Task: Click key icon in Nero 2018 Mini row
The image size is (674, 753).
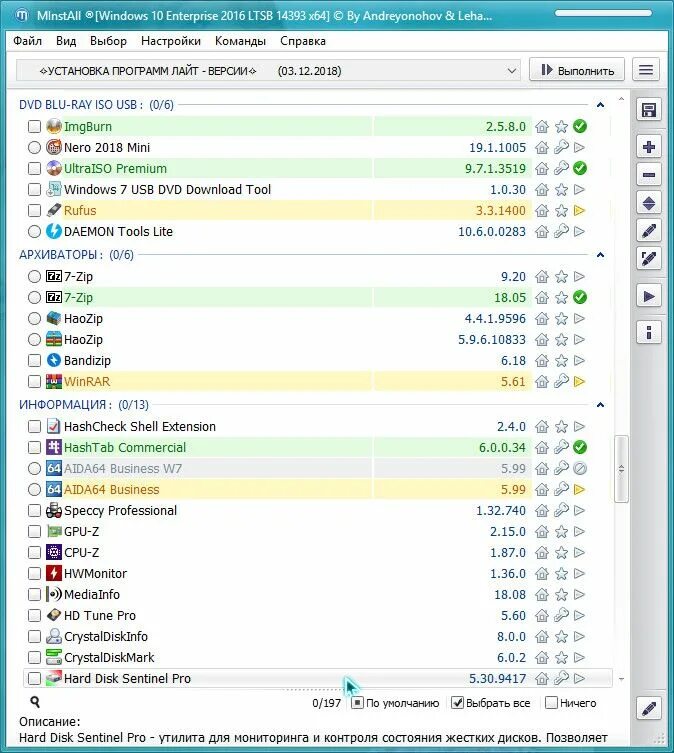Action: click(561, 147)
